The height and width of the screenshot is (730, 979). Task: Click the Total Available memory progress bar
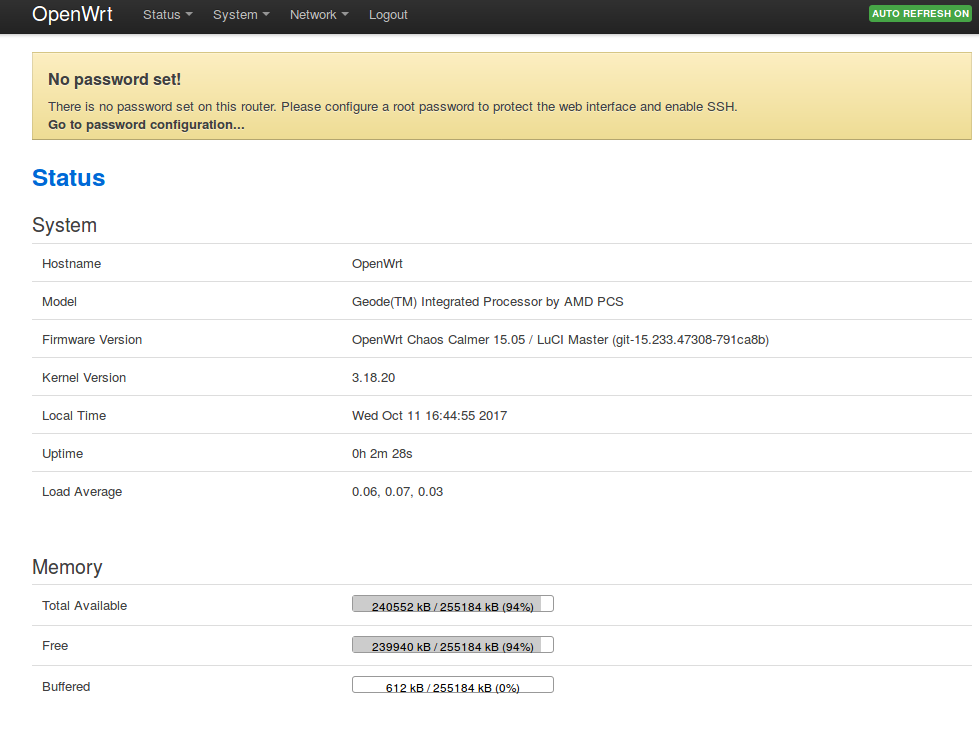click(x=453, y=604)
